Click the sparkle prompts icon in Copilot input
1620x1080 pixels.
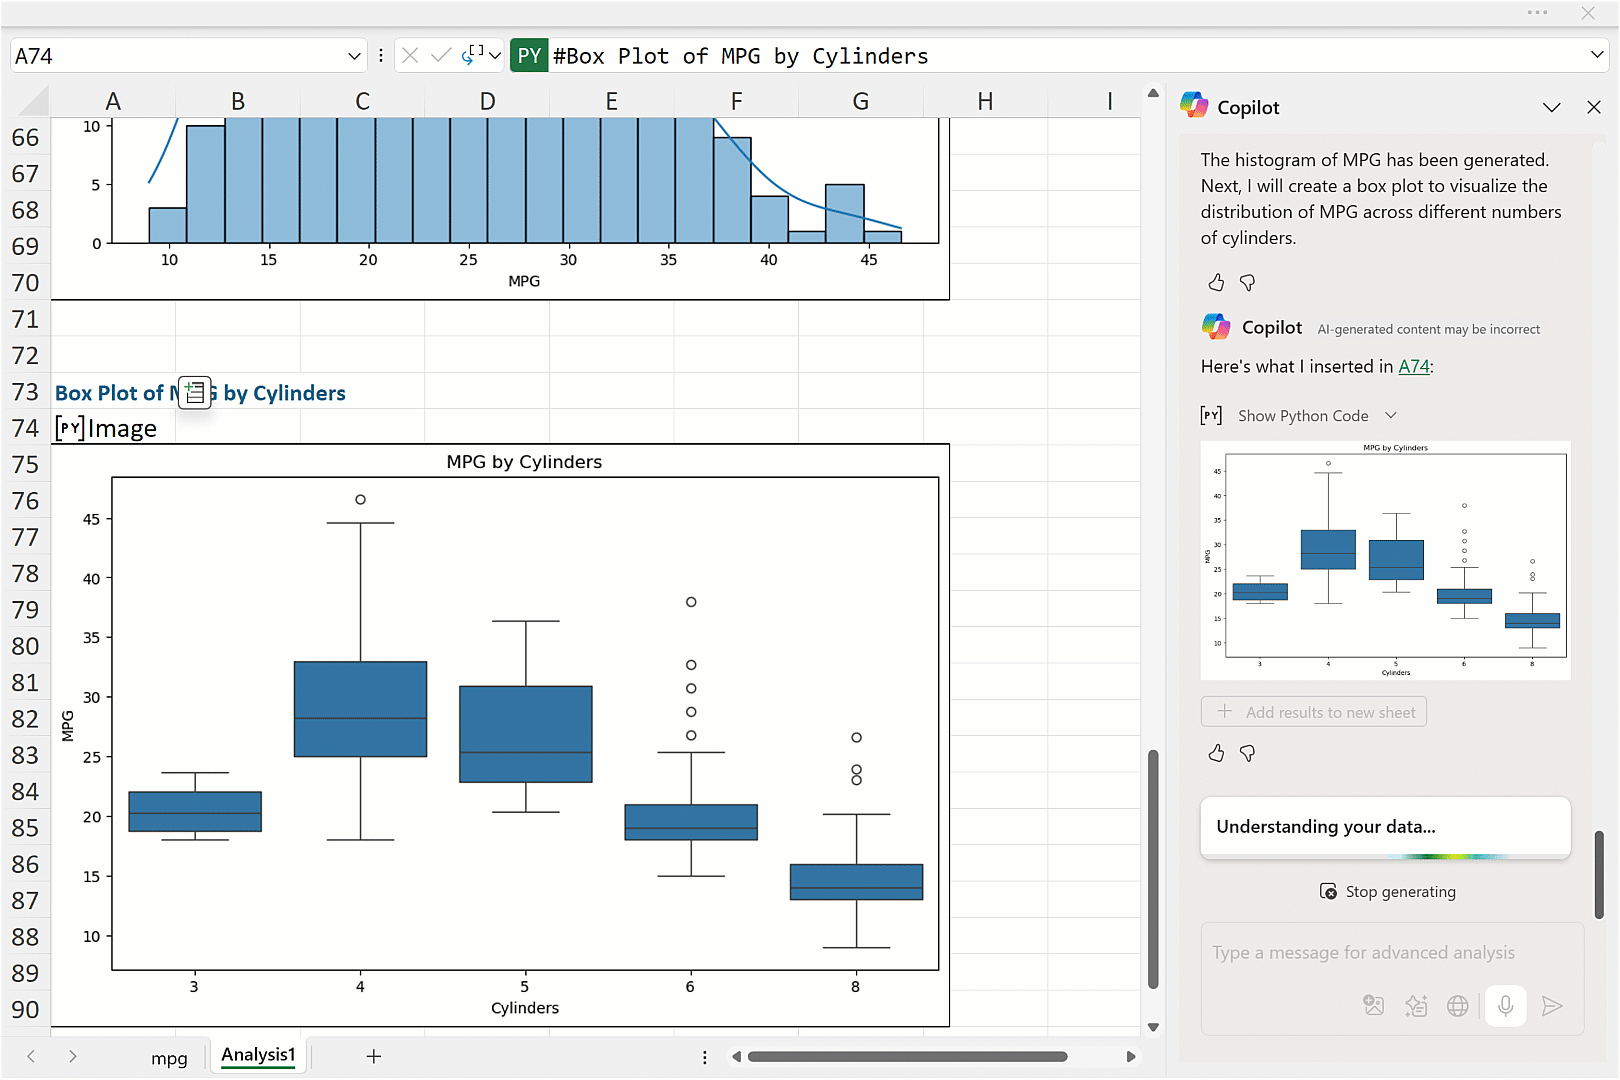1416,1006
